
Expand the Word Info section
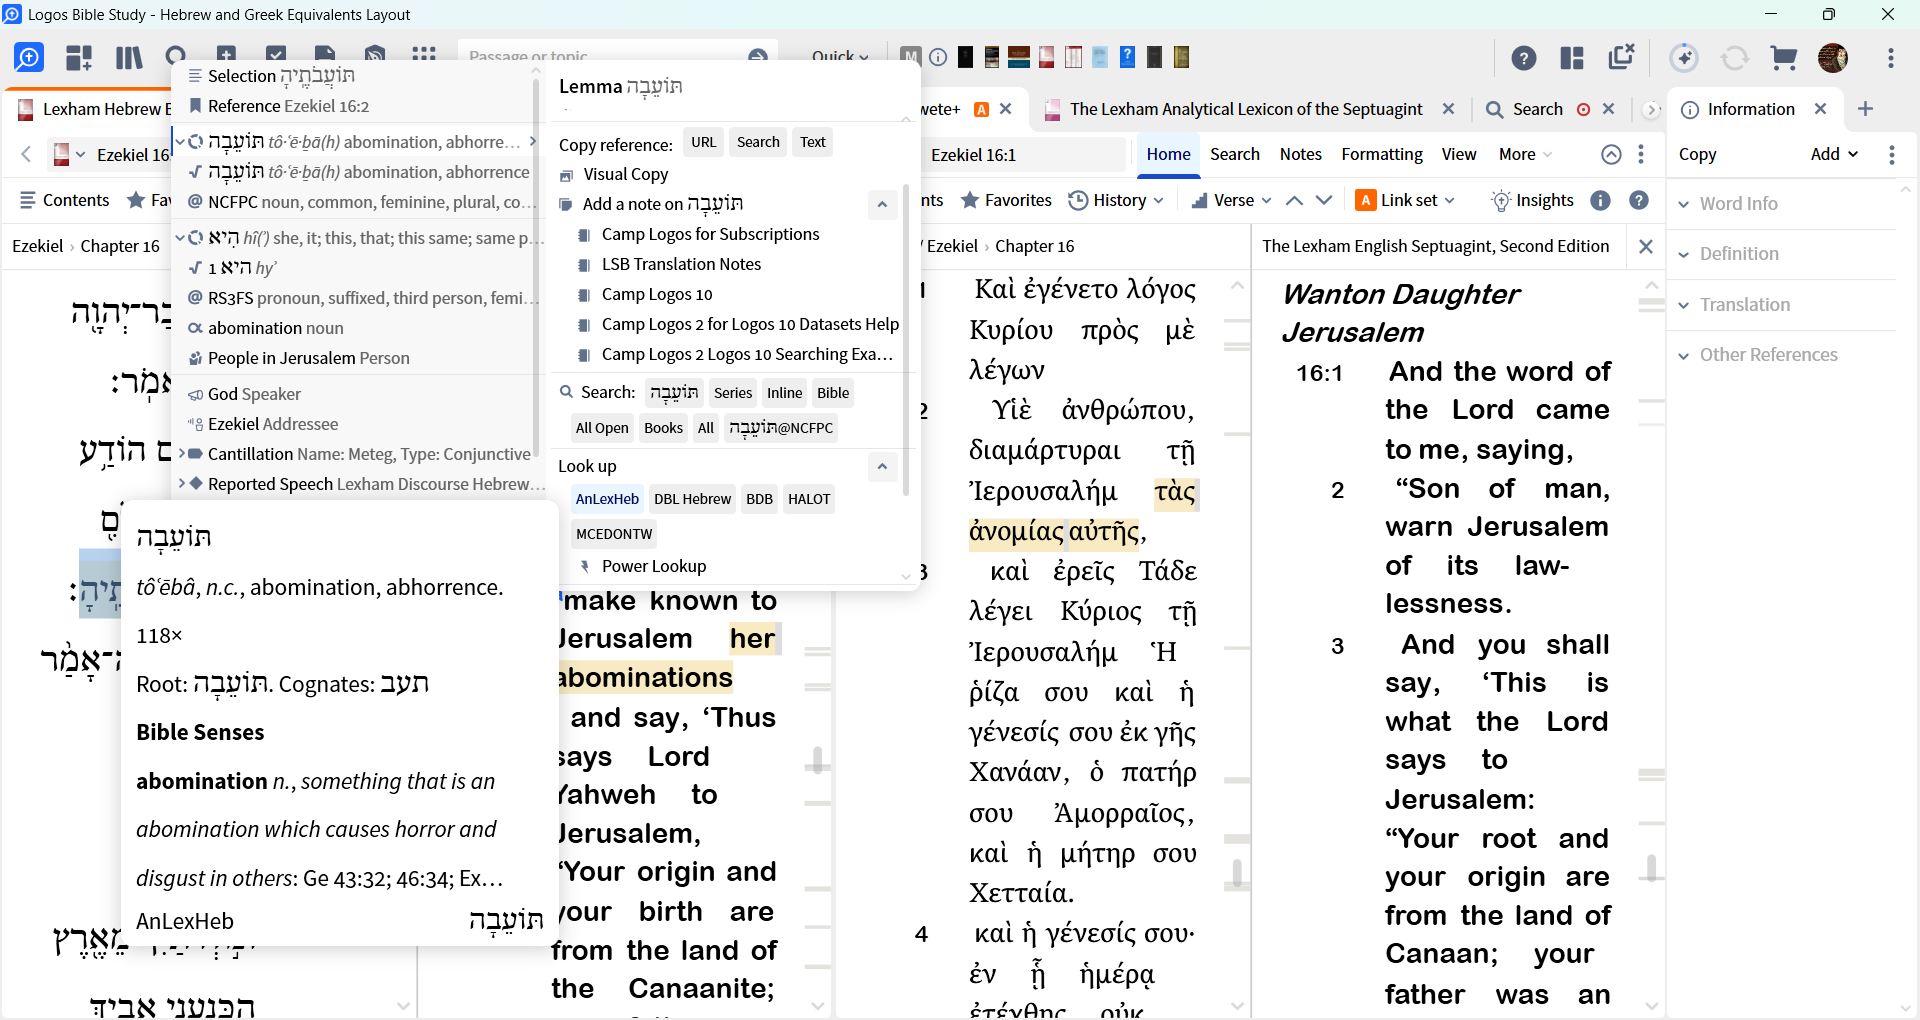1728,203
